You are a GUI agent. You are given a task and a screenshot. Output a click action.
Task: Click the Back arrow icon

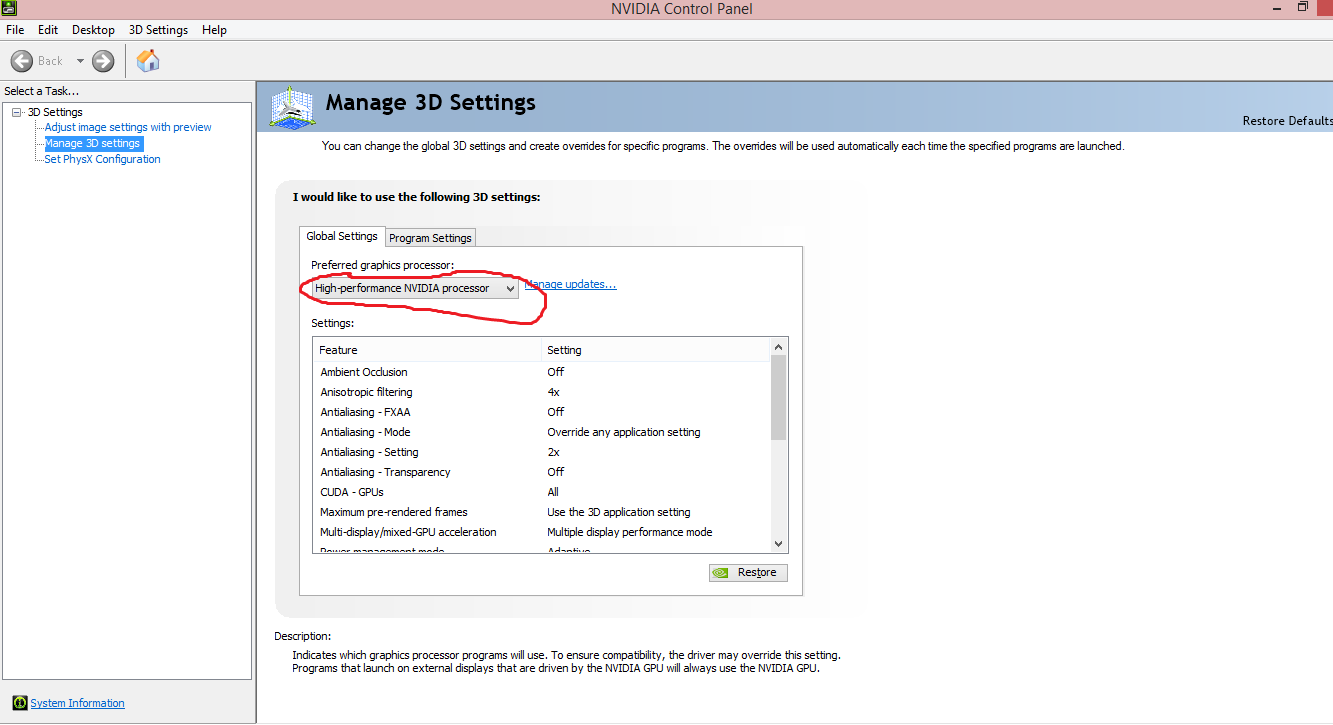click(x=22, y=61)
